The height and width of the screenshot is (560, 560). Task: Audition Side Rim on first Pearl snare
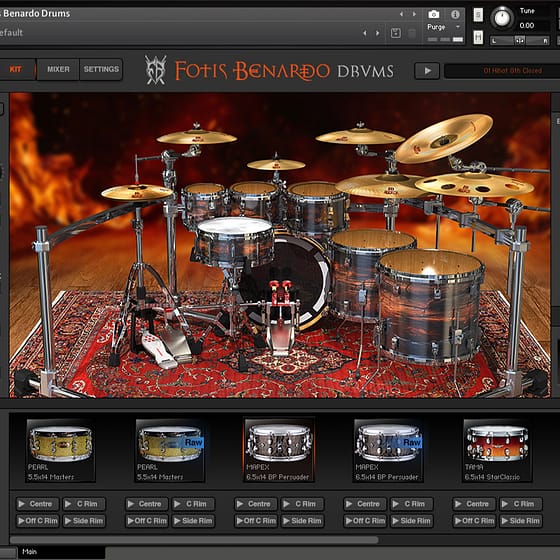coord(84,521)
